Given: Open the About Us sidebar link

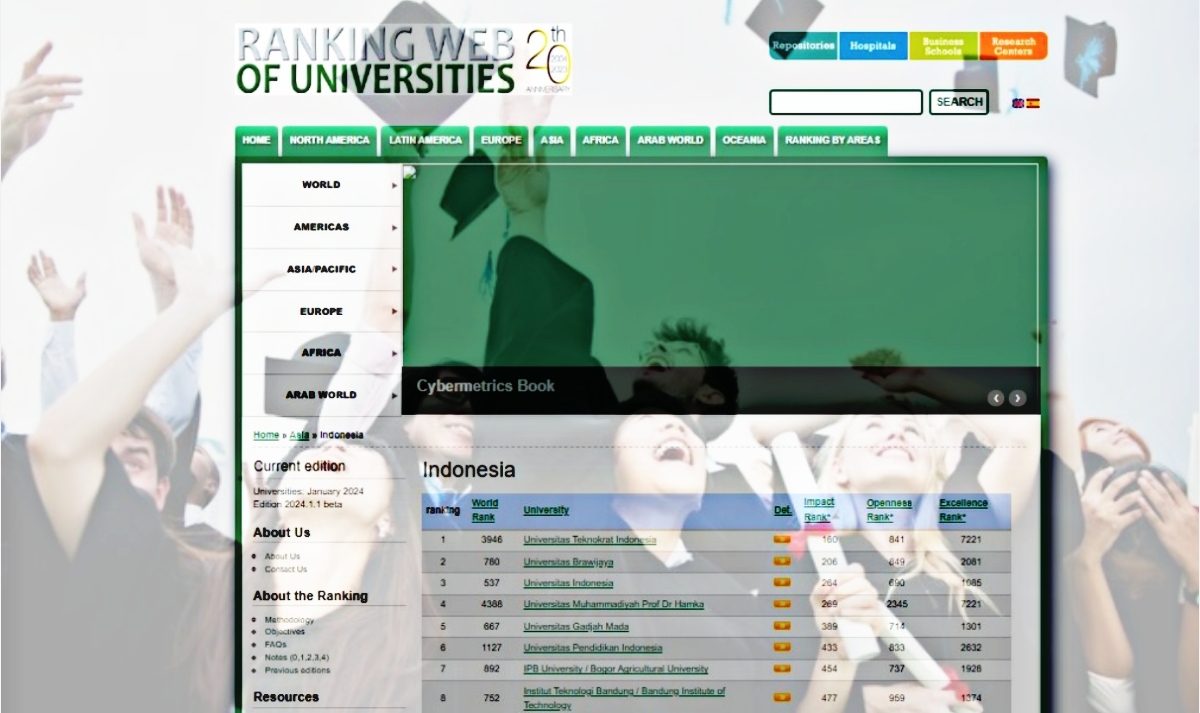Looking at the screenshot, I should pyautogui.click(x=282, y=556).
